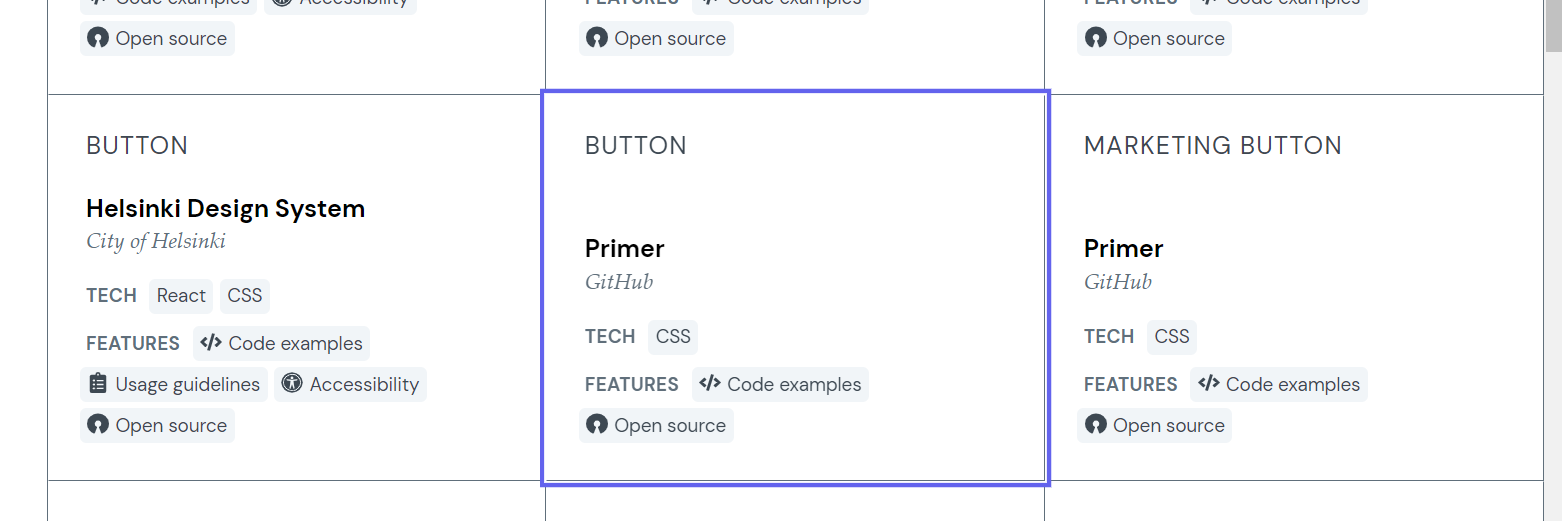Click the City of Helsinki subtitle

coord(156,241)
